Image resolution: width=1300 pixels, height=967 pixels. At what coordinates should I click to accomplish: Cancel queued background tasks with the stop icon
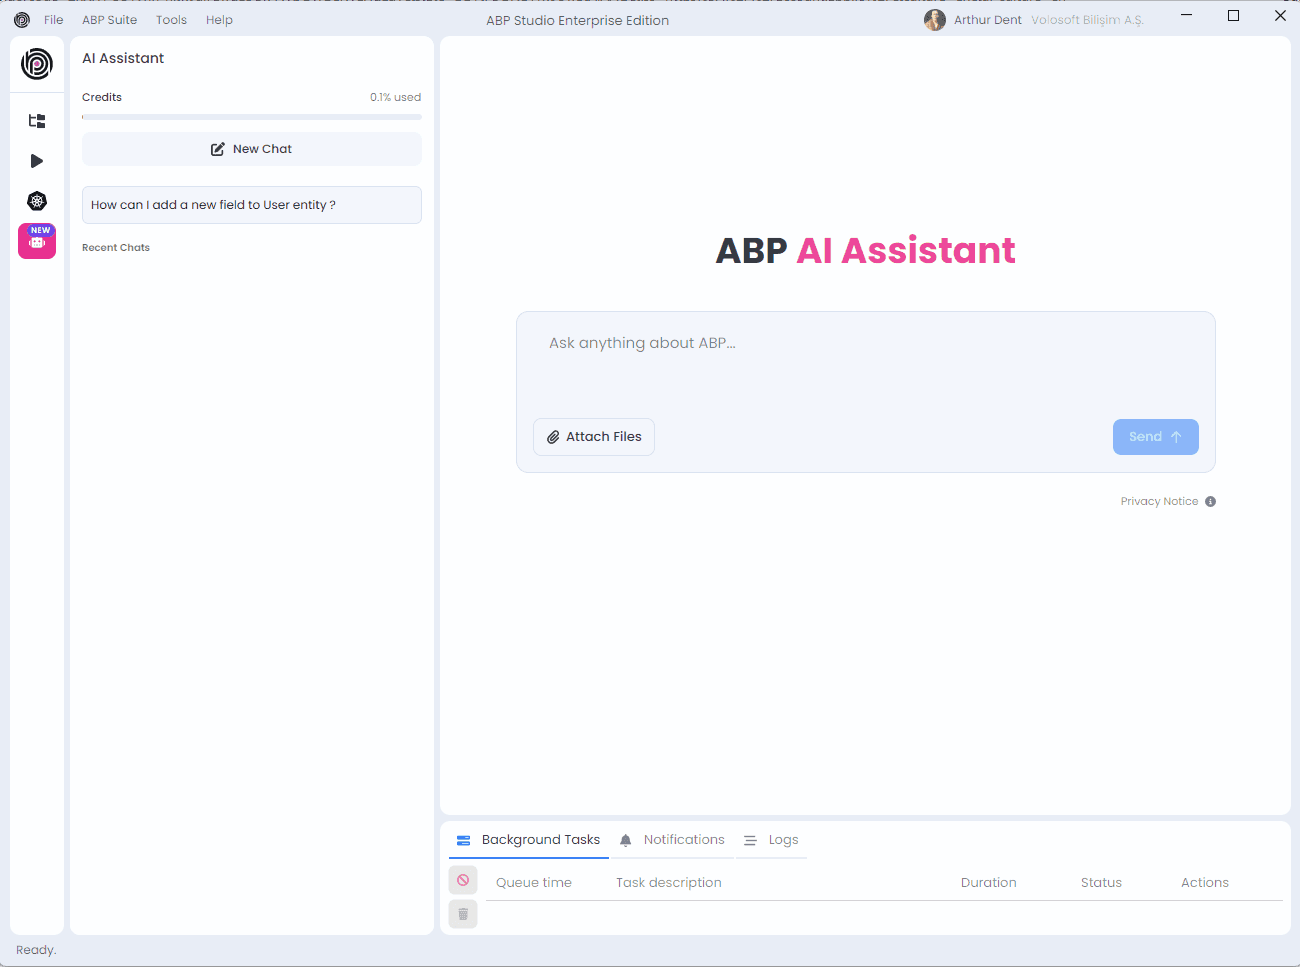pyautogui.click(x=462, y=880)
